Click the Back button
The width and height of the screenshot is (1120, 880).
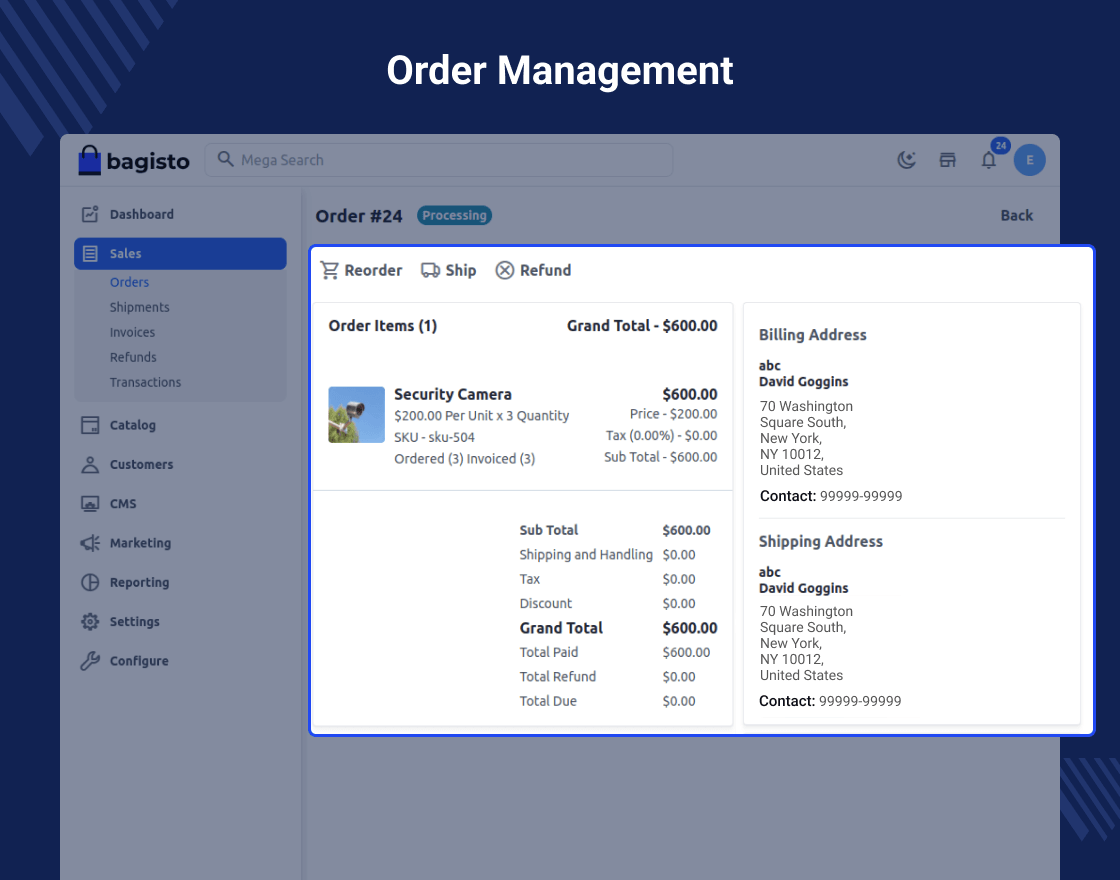(1016, 215)
